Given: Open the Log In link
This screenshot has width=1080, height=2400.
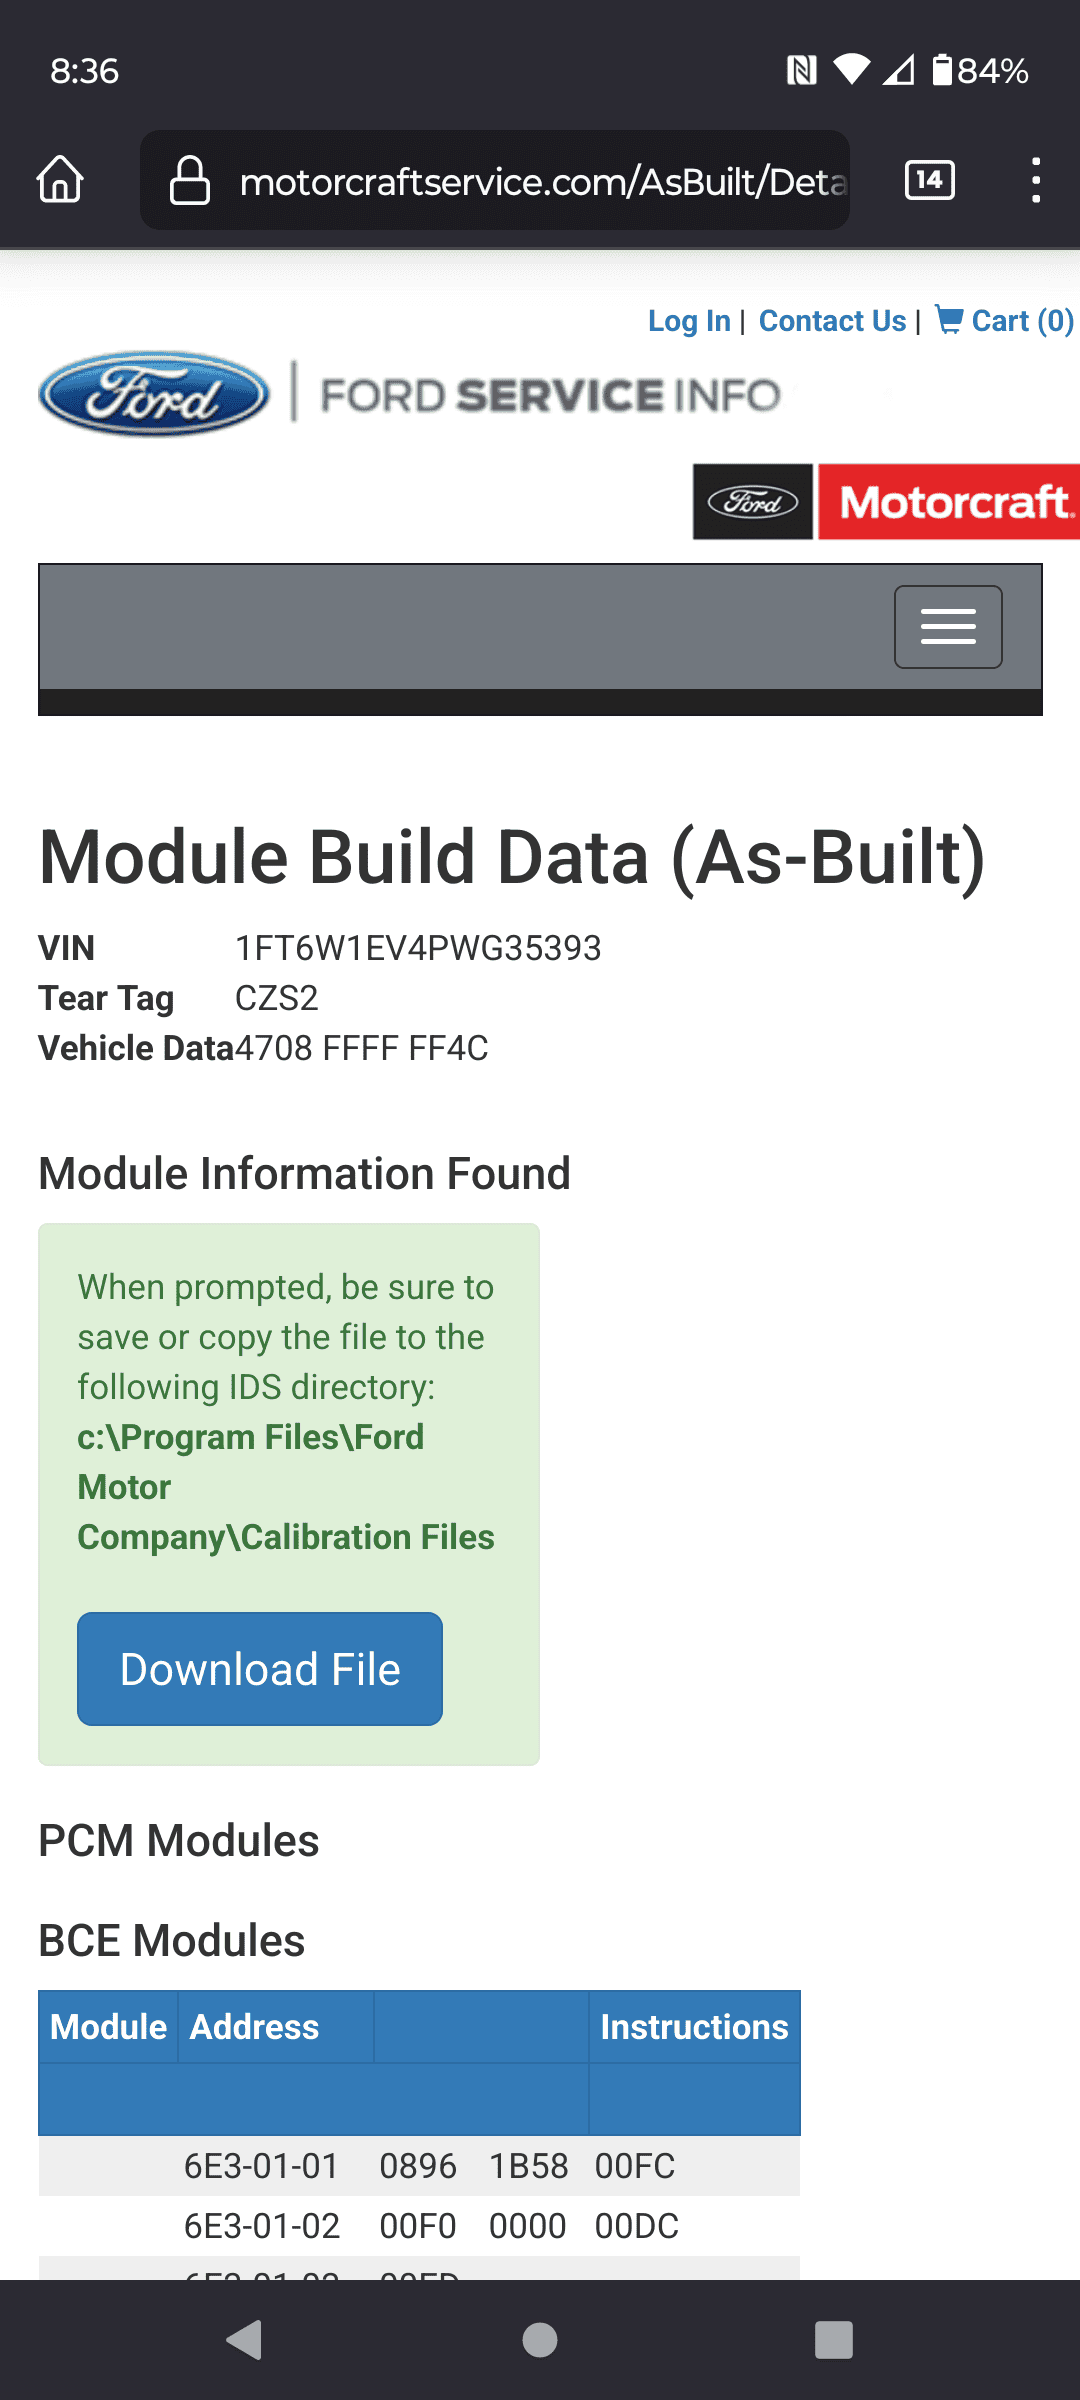Looking at the screenshot, I should [689, 321].
